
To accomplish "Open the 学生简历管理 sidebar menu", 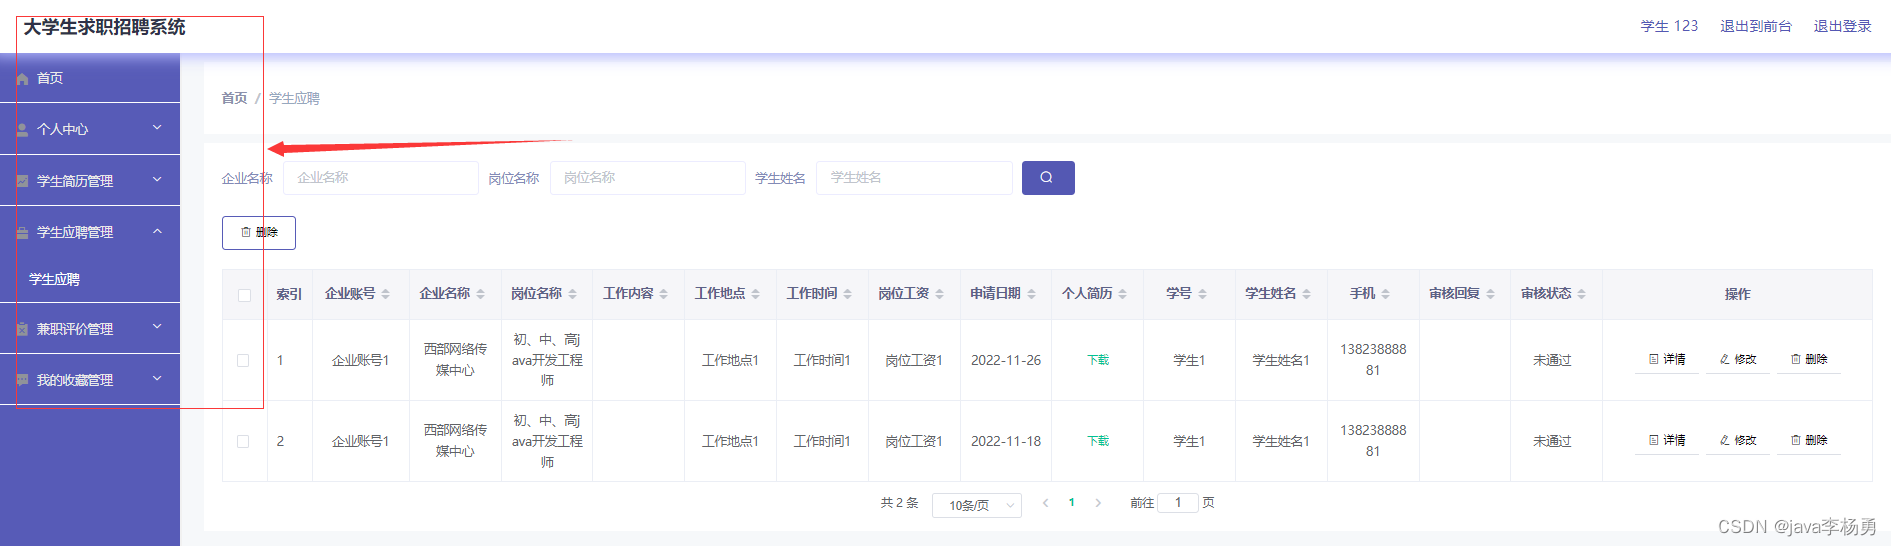I will pos(90,181).
